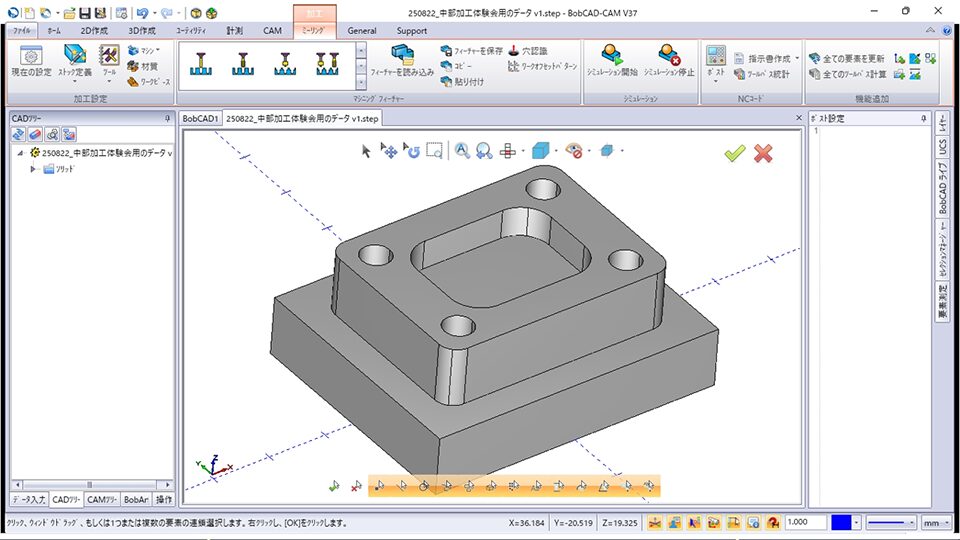Open the General ribbon tab
Viewport: 960px width, 540px height.
point(362,31)
